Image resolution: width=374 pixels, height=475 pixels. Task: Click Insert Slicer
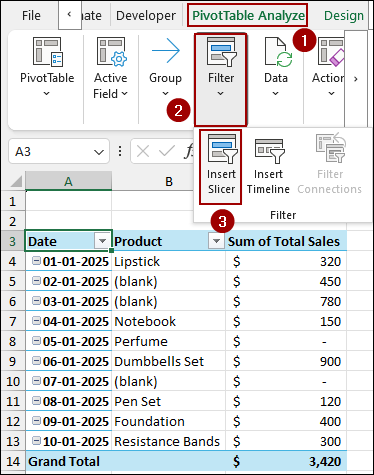(221, 167)
